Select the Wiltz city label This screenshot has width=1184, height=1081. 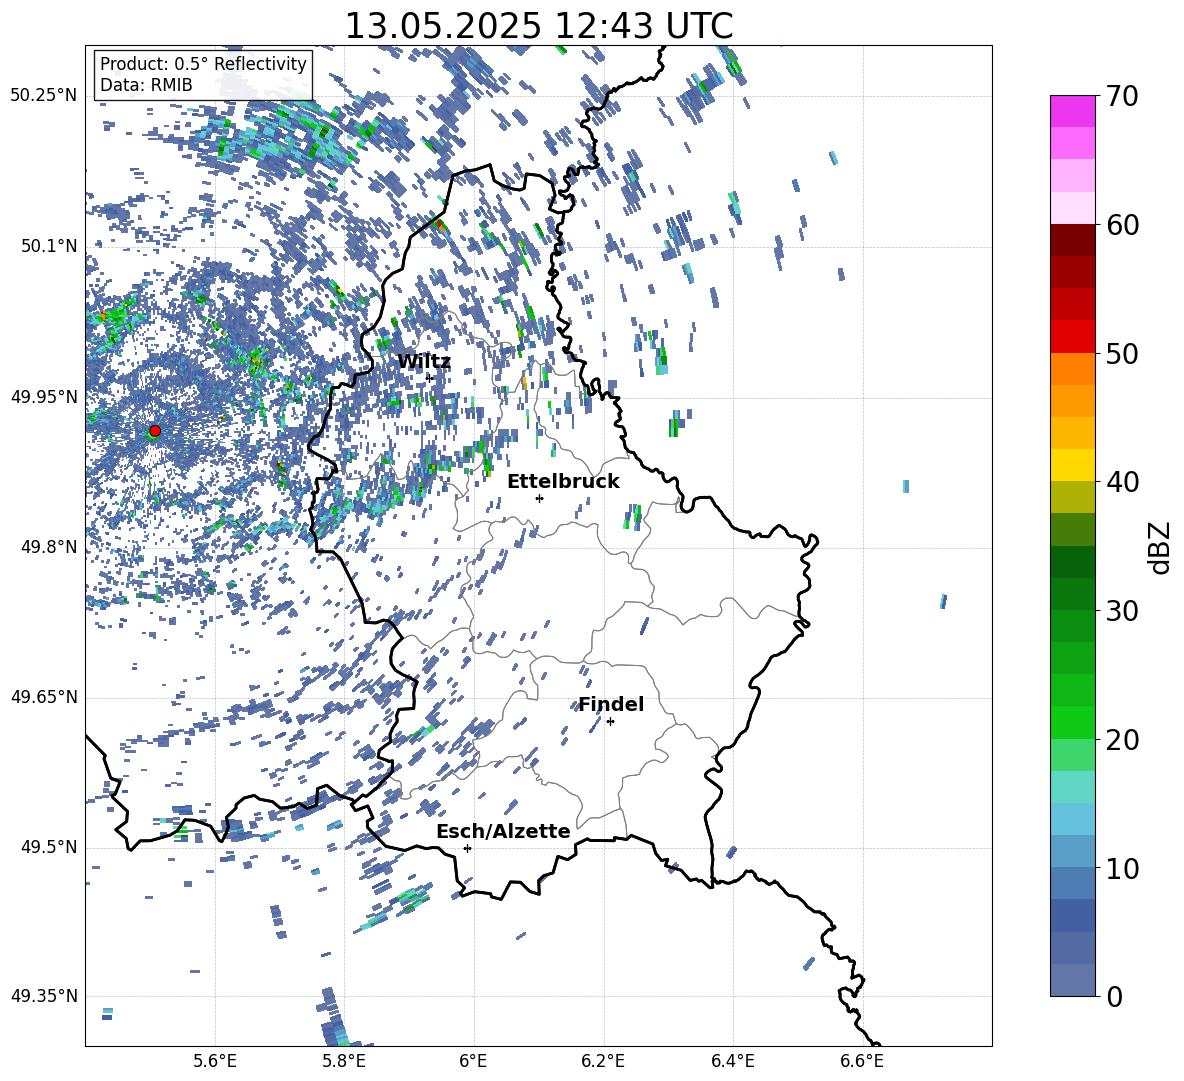coord(424,362)
